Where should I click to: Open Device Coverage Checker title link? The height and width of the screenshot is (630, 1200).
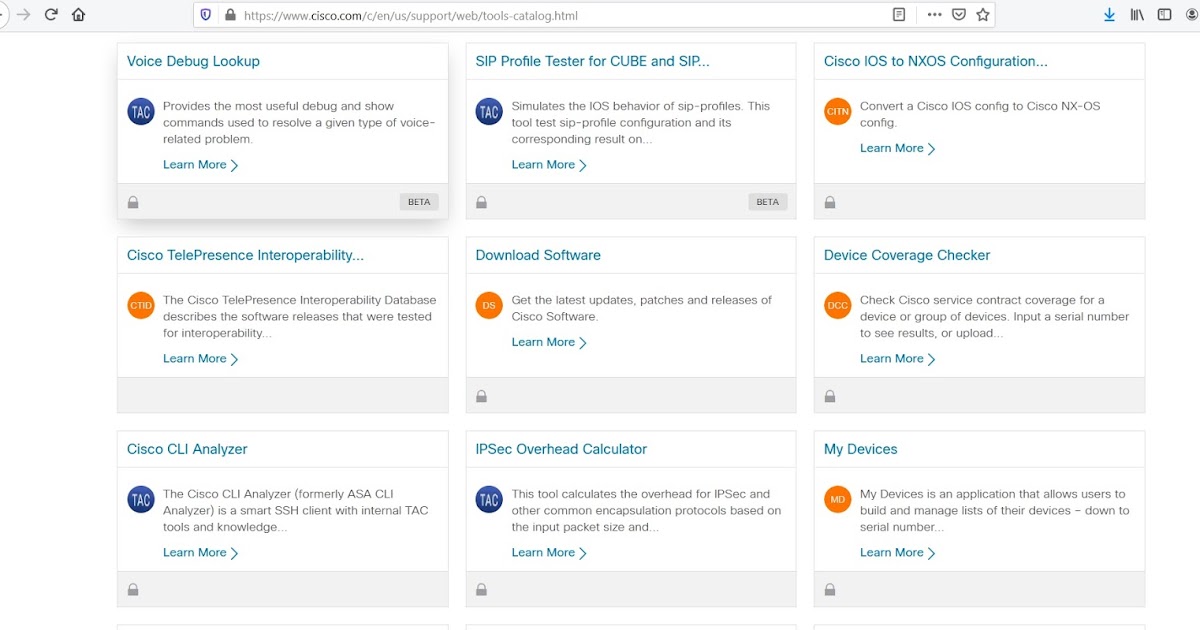point(907,255)
